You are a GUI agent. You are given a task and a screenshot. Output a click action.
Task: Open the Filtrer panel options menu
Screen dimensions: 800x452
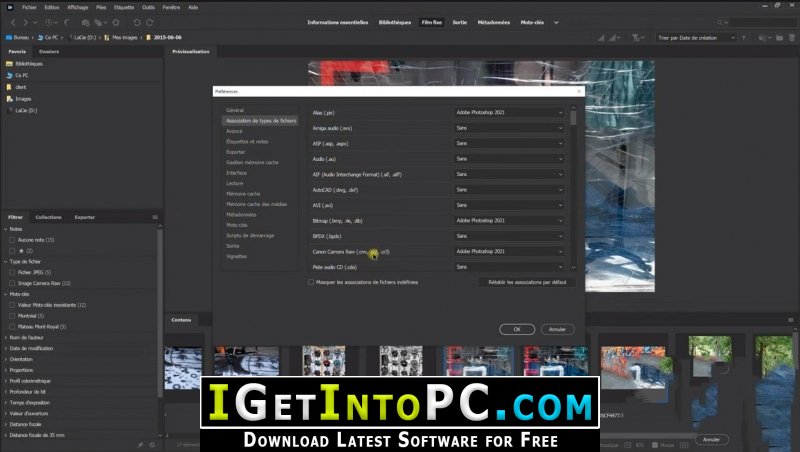[155, 217]
